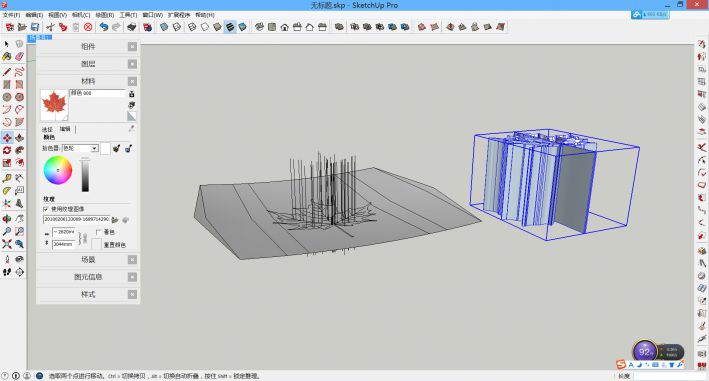Viewport: 709px width, 381px height.
Task: Activate the Rotate tool
Action: (x=6, y=150)
